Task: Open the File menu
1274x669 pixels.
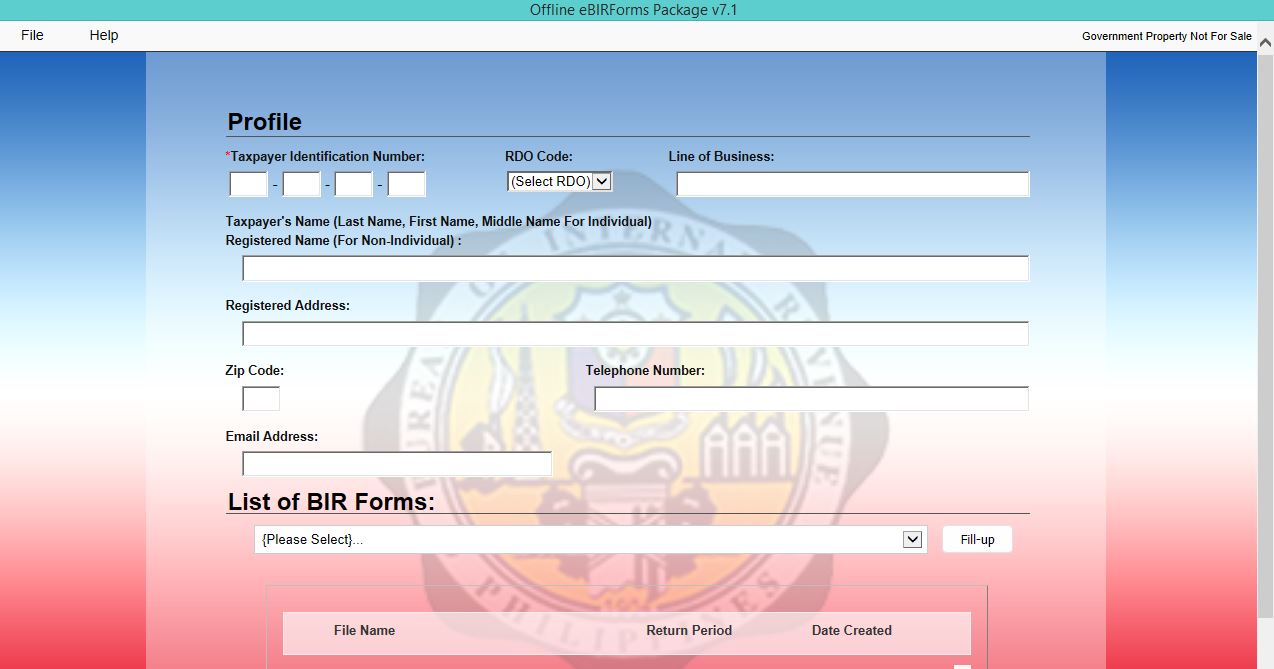Action: point(31,35)
